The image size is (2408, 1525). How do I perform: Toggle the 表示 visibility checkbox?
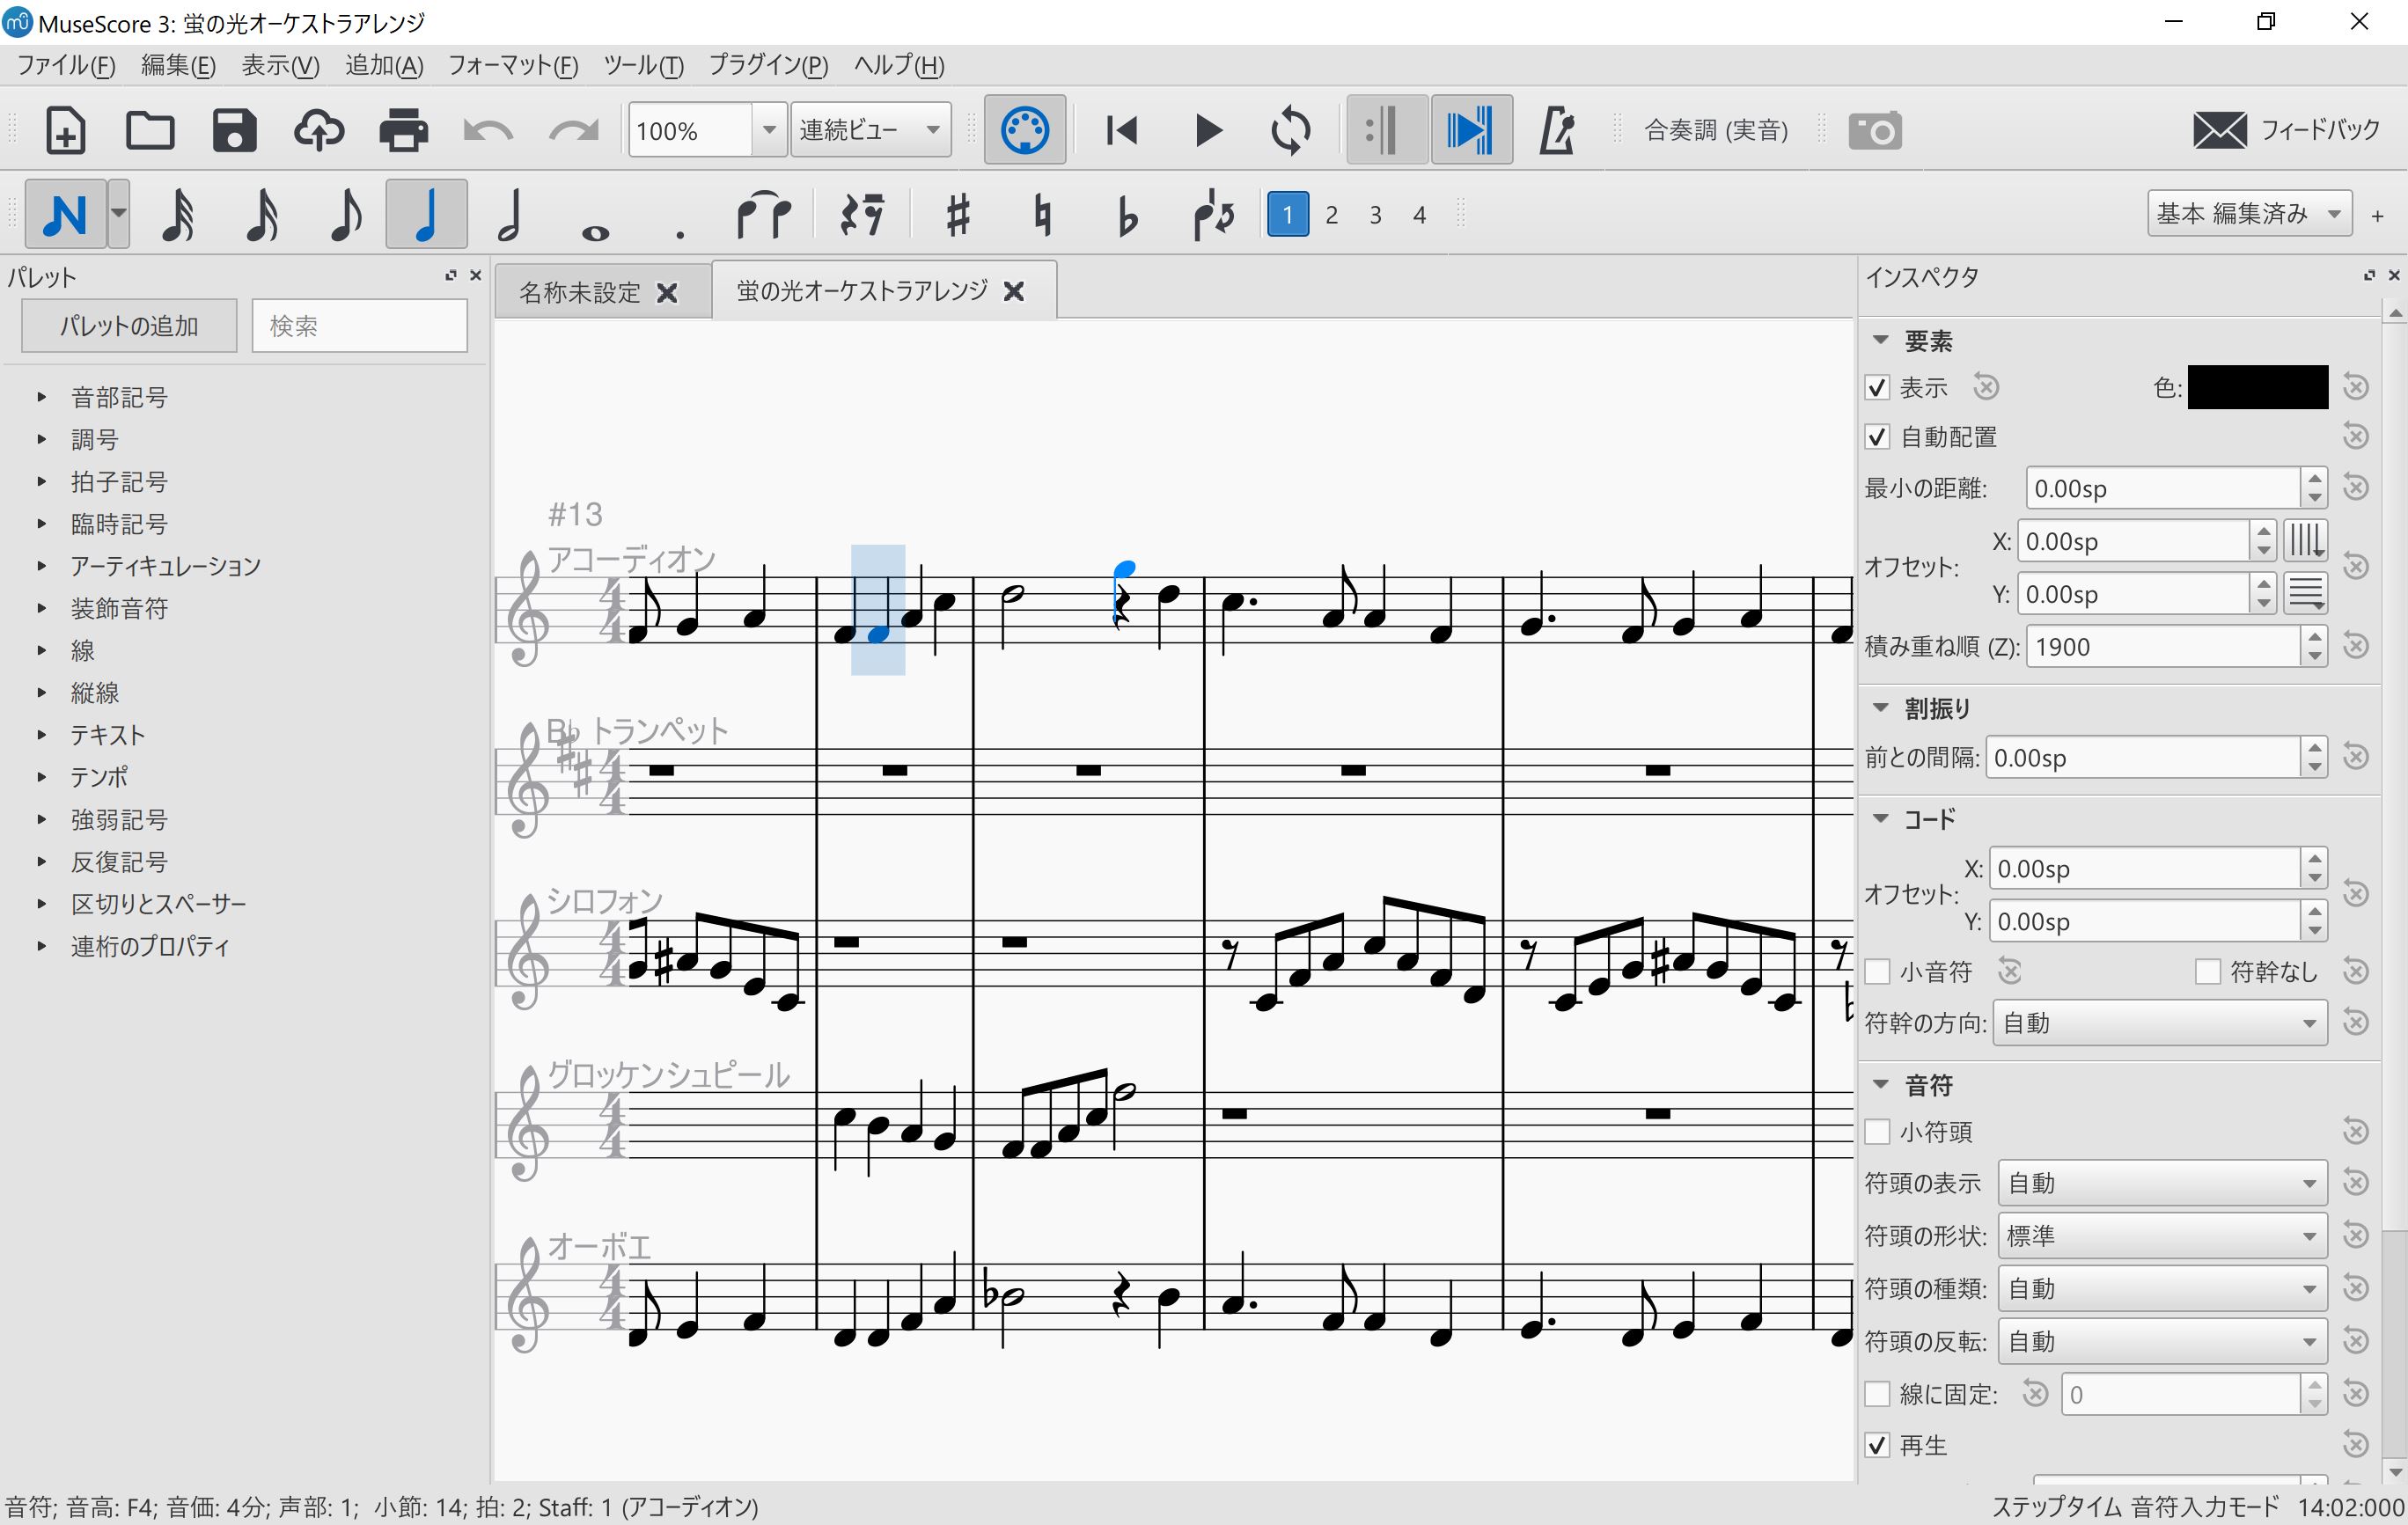[1877, 387]
